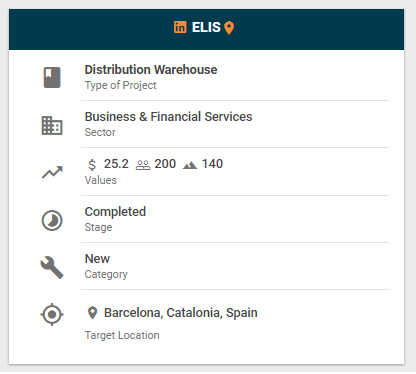Open the LinkedIn icon next to ELIS
This screenshot has width=416, height=374.
tap(180, 27)
